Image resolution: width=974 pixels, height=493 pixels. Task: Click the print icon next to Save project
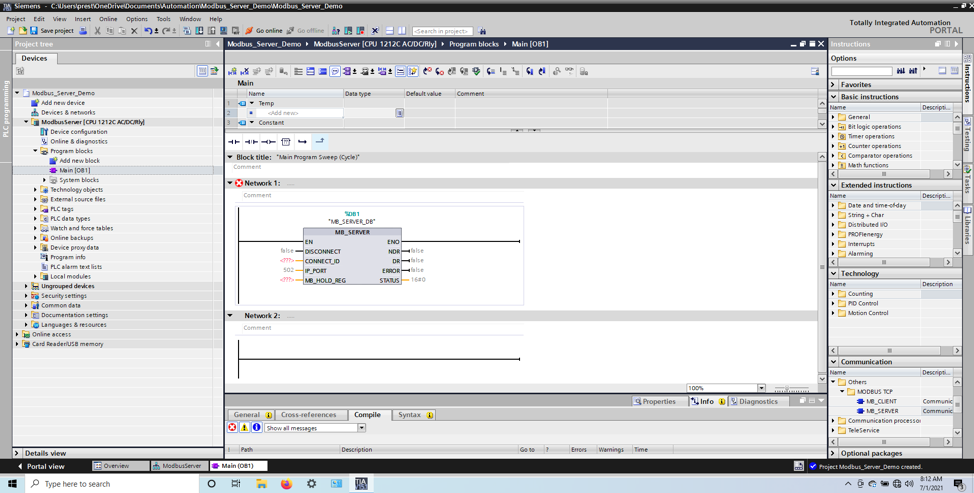[83, 30]
